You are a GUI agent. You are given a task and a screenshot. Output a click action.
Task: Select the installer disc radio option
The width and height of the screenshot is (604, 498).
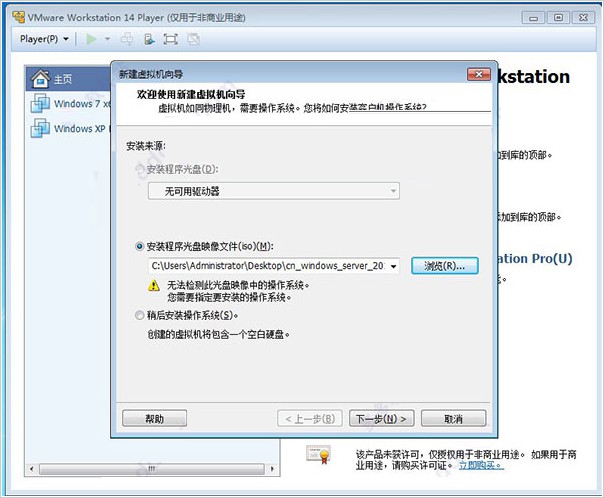[139, 169]
